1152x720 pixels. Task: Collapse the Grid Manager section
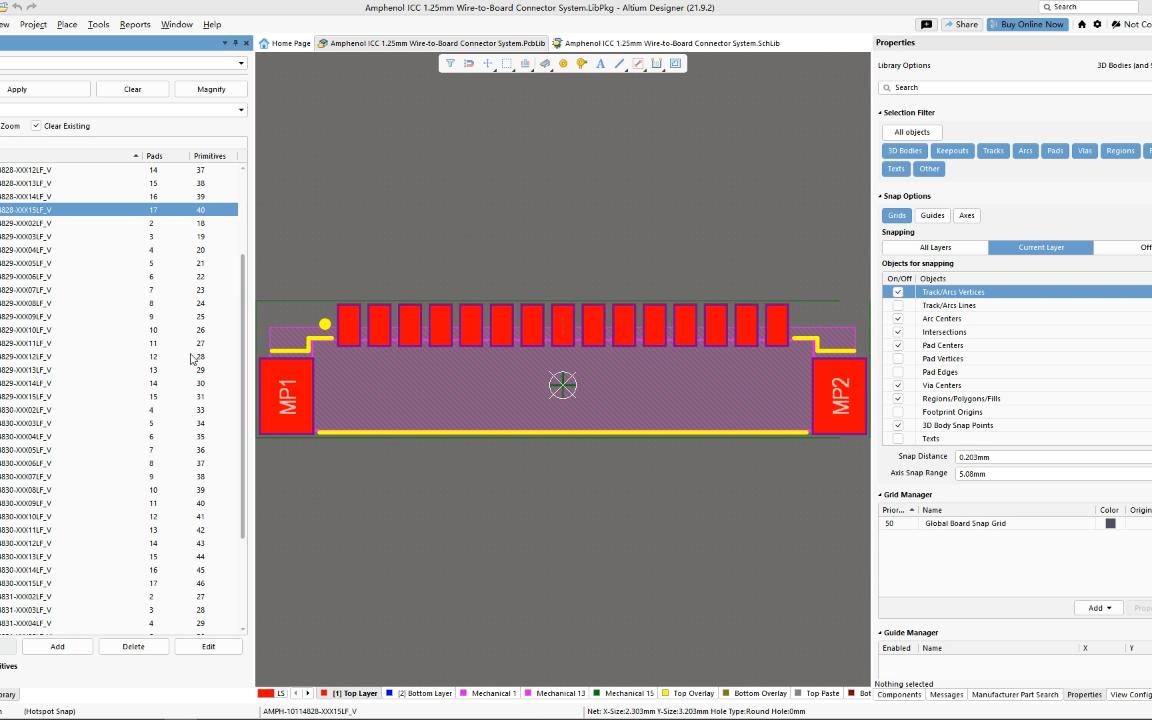[880, 495]
